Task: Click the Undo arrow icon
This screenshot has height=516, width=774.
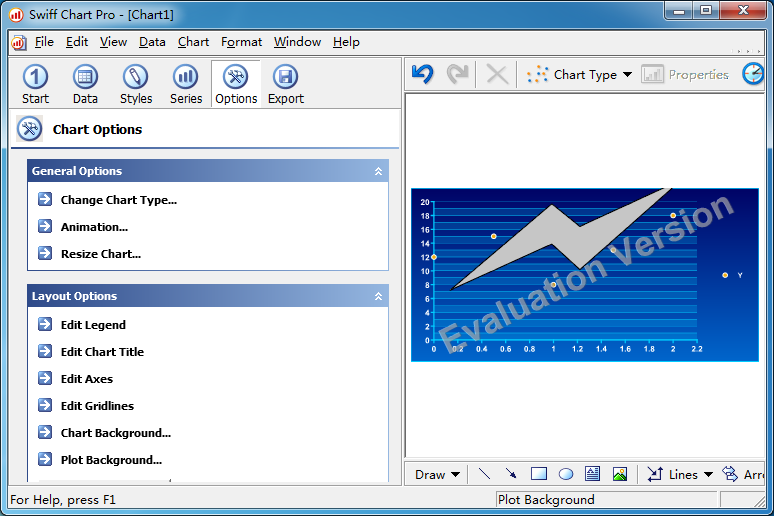Action: (422, 74)
